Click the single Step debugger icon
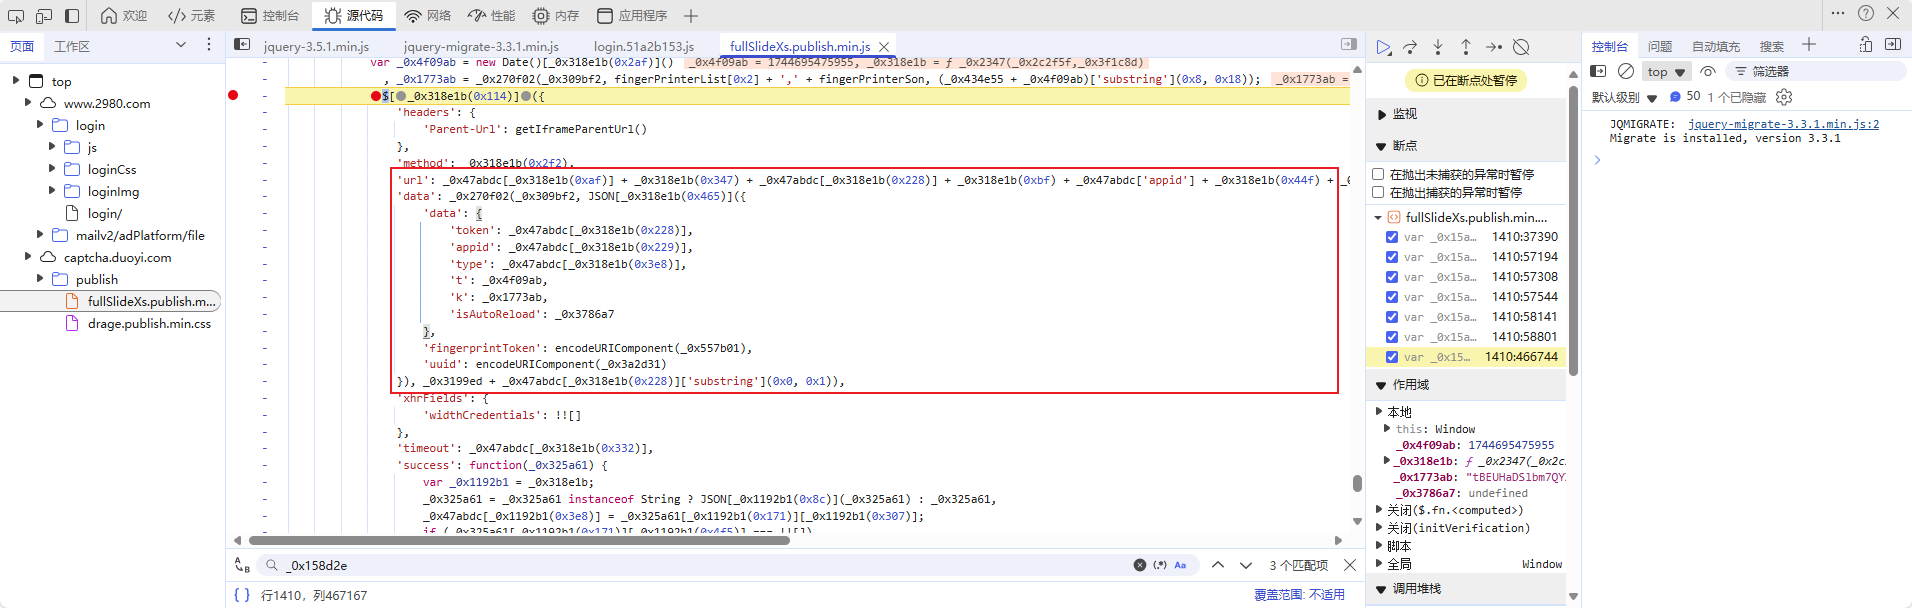This screenshot has width=1912, height=608. click(1494, 47)
